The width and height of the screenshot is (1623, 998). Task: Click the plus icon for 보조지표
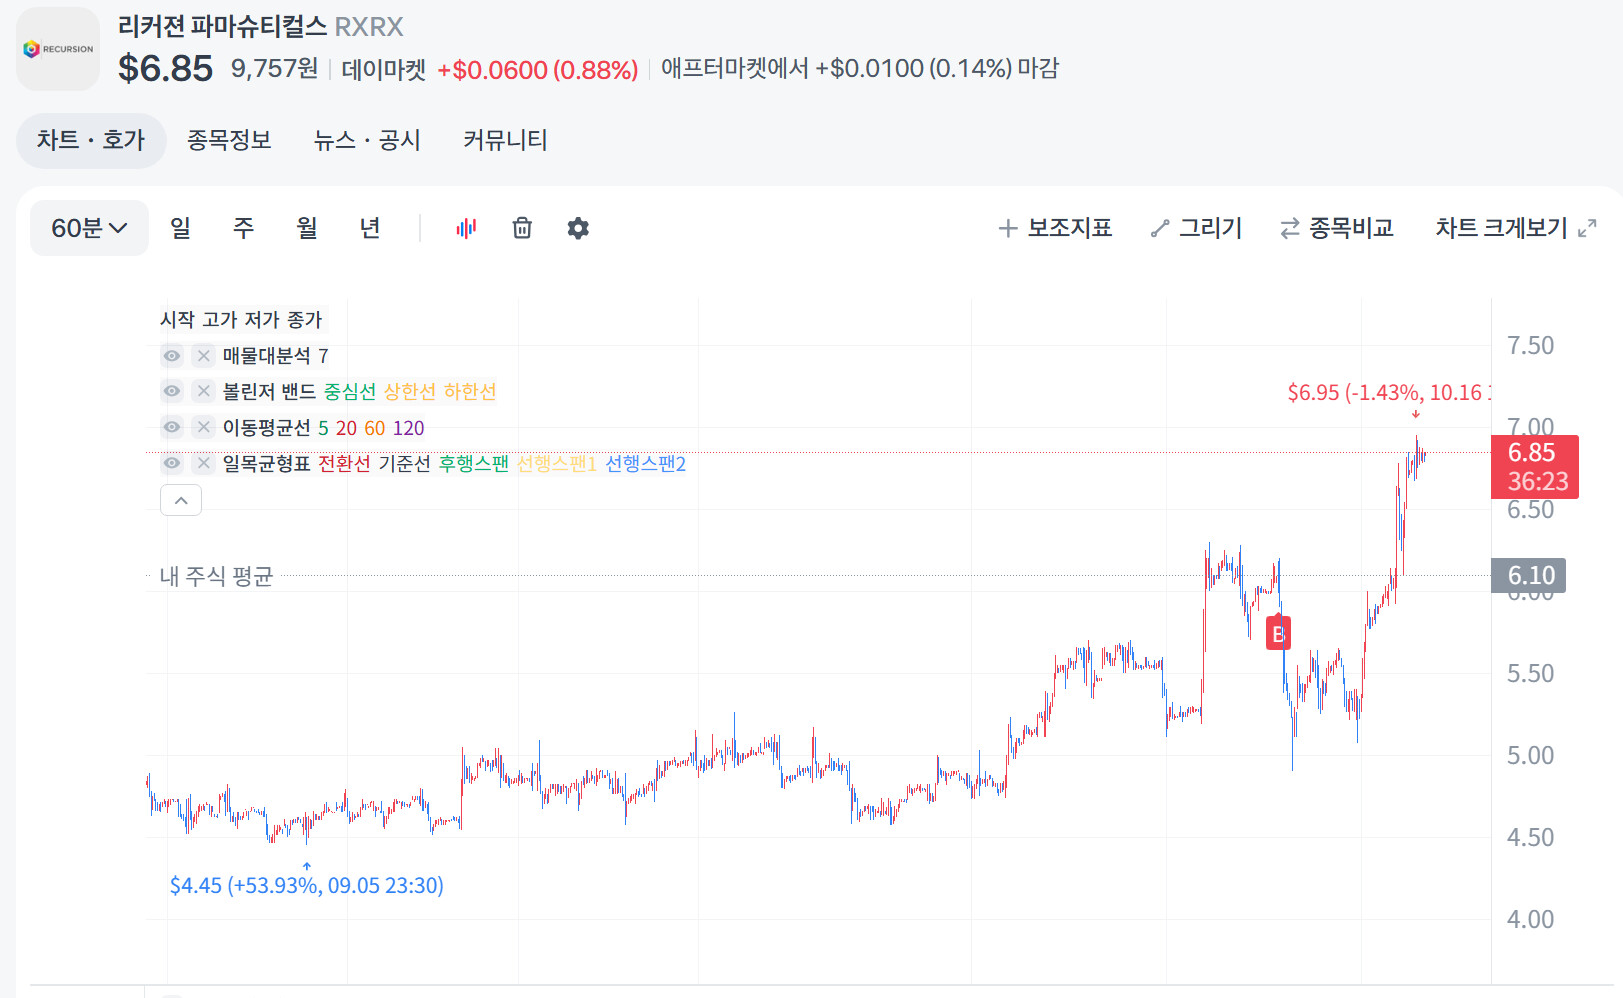click(1008, 228)
